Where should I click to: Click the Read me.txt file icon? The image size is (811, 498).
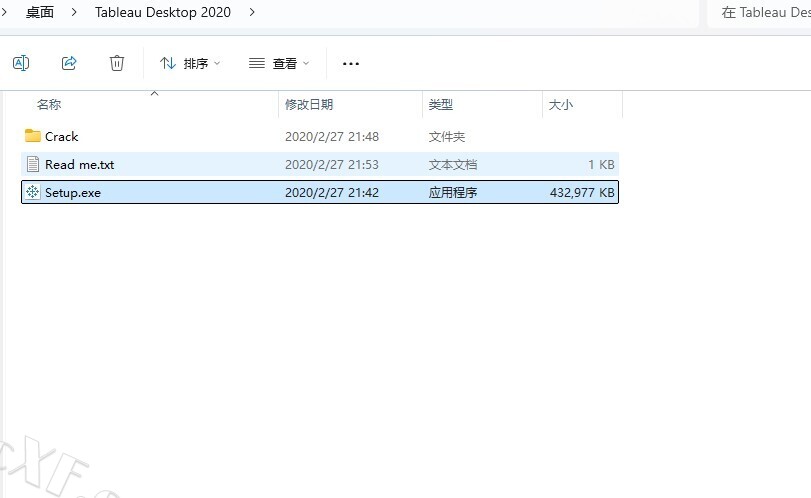point(33,164)
